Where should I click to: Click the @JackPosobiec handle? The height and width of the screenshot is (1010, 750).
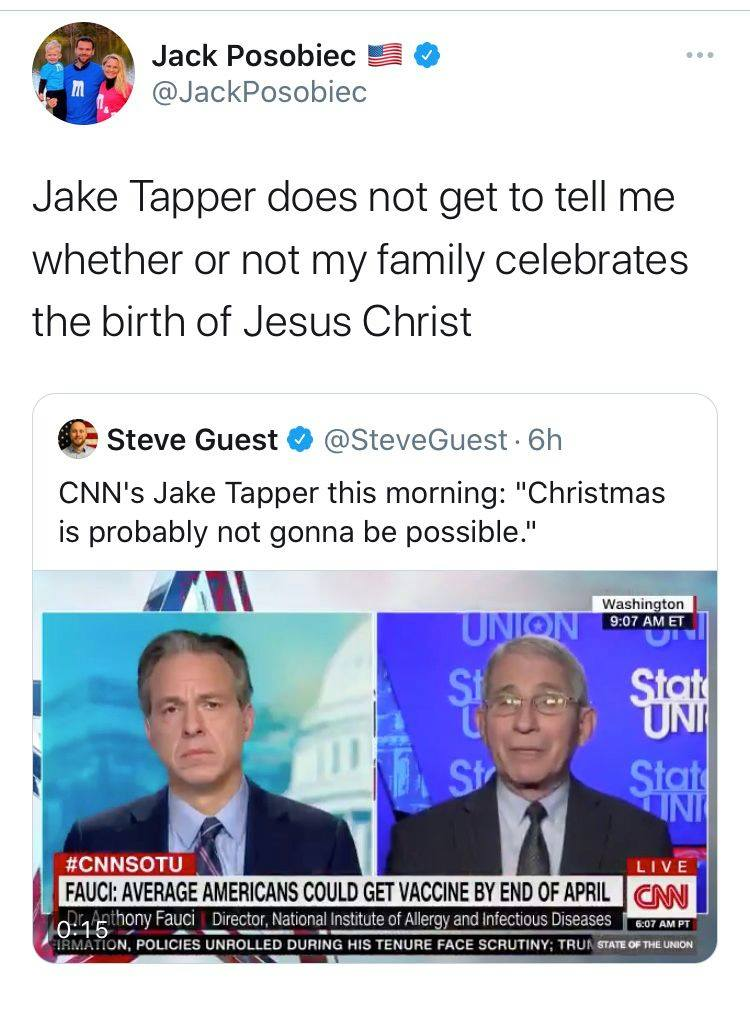tap(259, 92)
